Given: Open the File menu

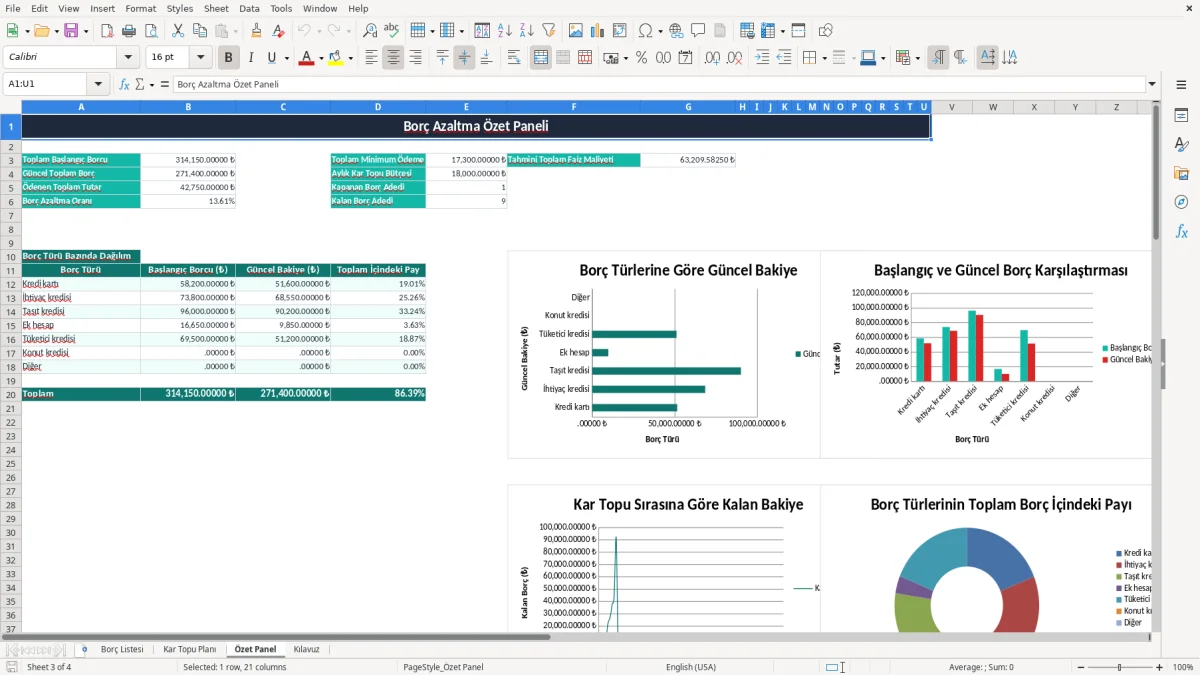Looking at the screenshot, I should point(13,8).
